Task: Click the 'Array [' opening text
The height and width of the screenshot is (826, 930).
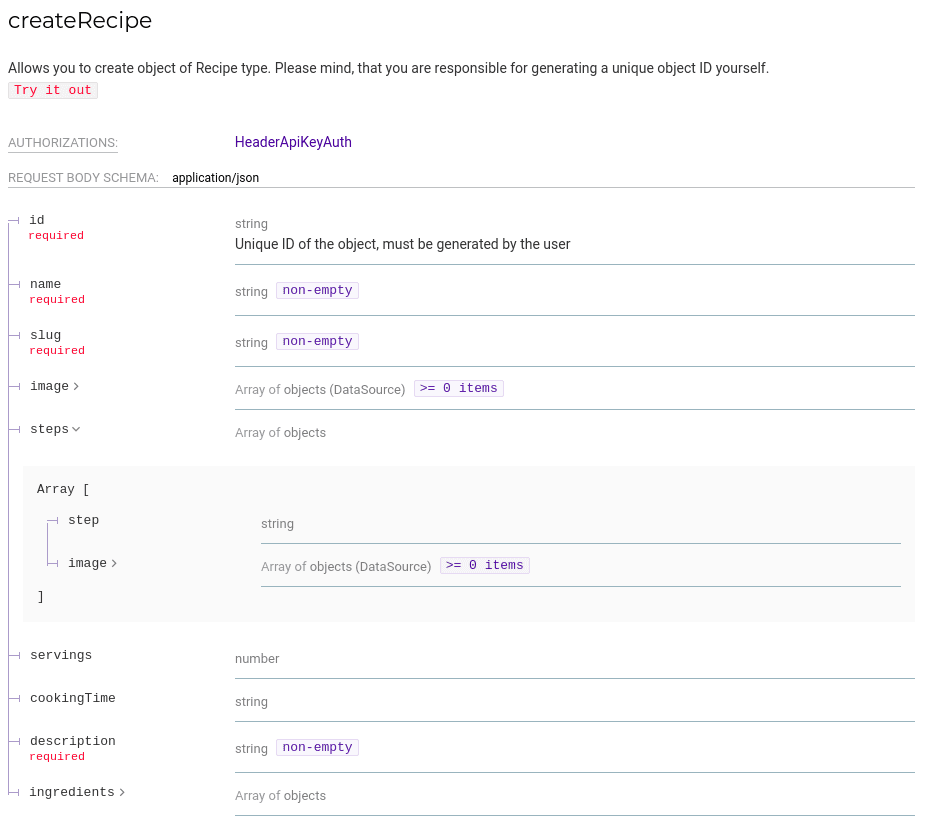Action: coord(63,489)
